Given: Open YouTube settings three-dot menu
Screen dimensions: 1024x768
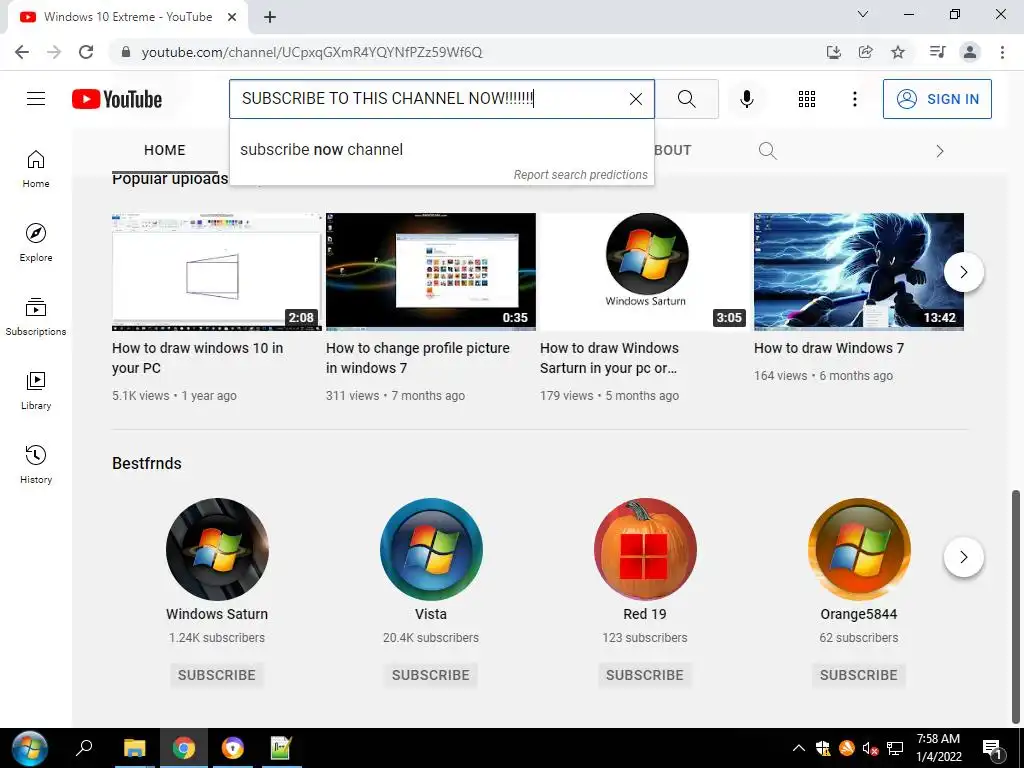Looking at the screenshot, I should tap(854, 99).
